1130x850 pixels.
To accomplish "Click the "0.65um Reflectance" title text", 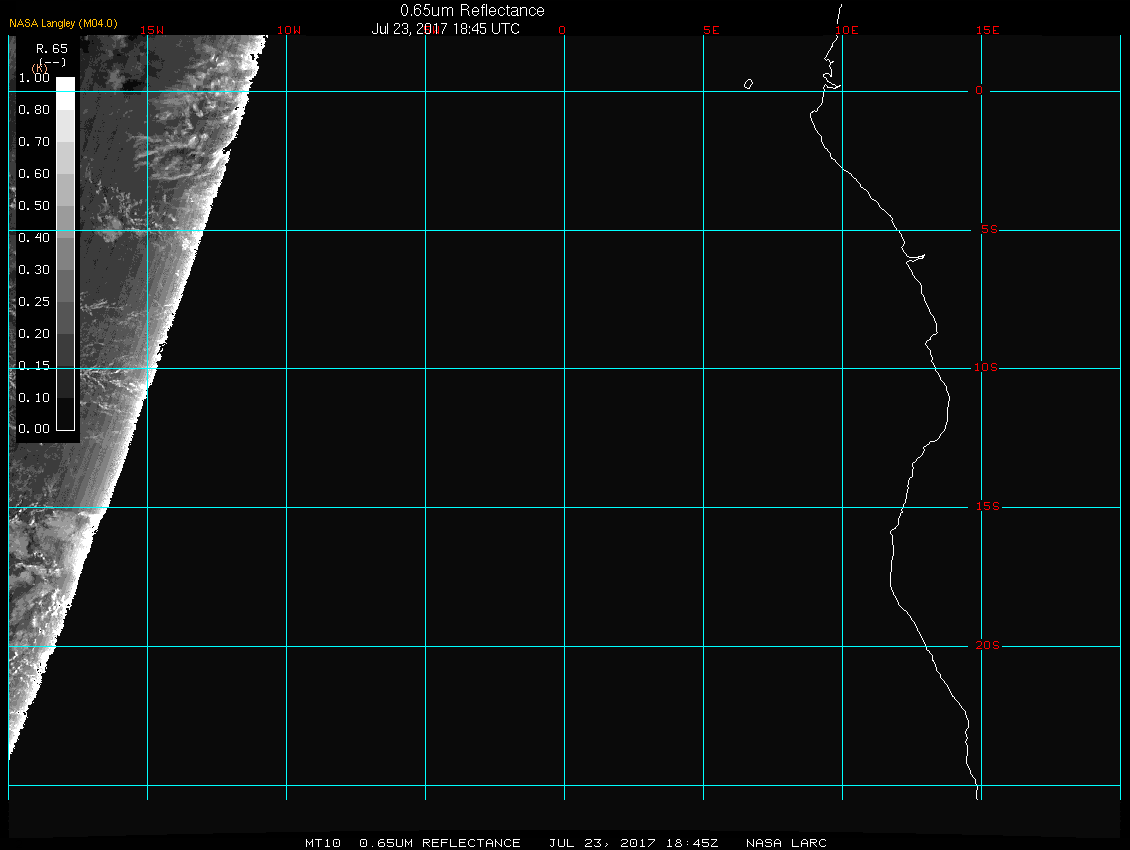I will point(472,10).
